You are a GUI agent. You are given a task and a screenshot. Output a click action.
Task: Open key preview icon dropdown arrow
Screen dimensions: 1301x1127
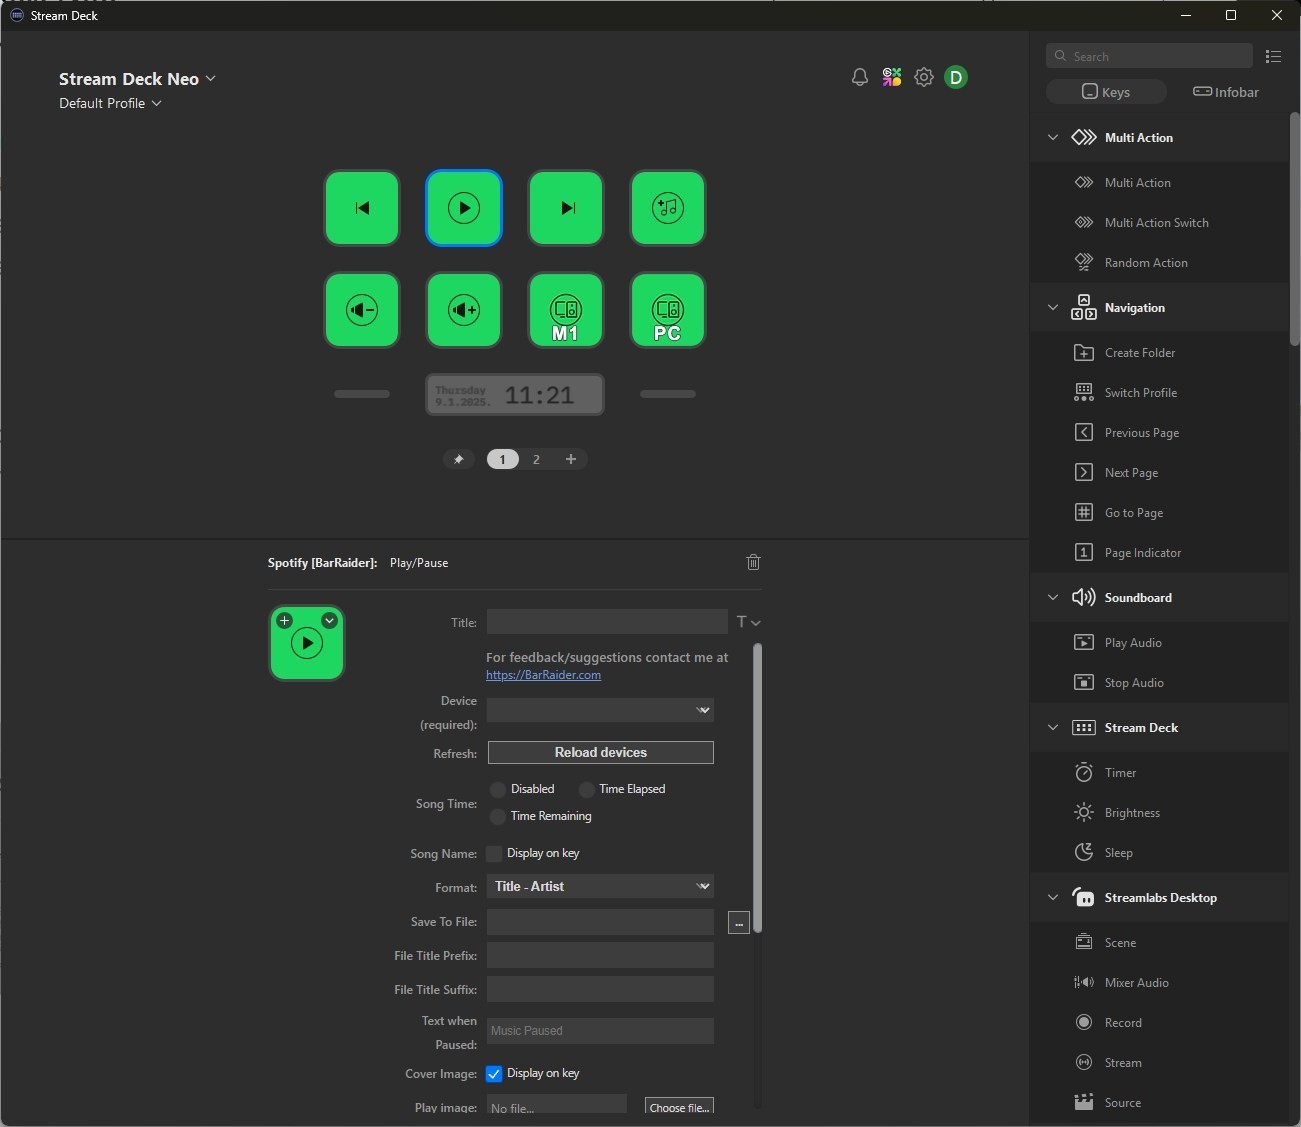329,620
